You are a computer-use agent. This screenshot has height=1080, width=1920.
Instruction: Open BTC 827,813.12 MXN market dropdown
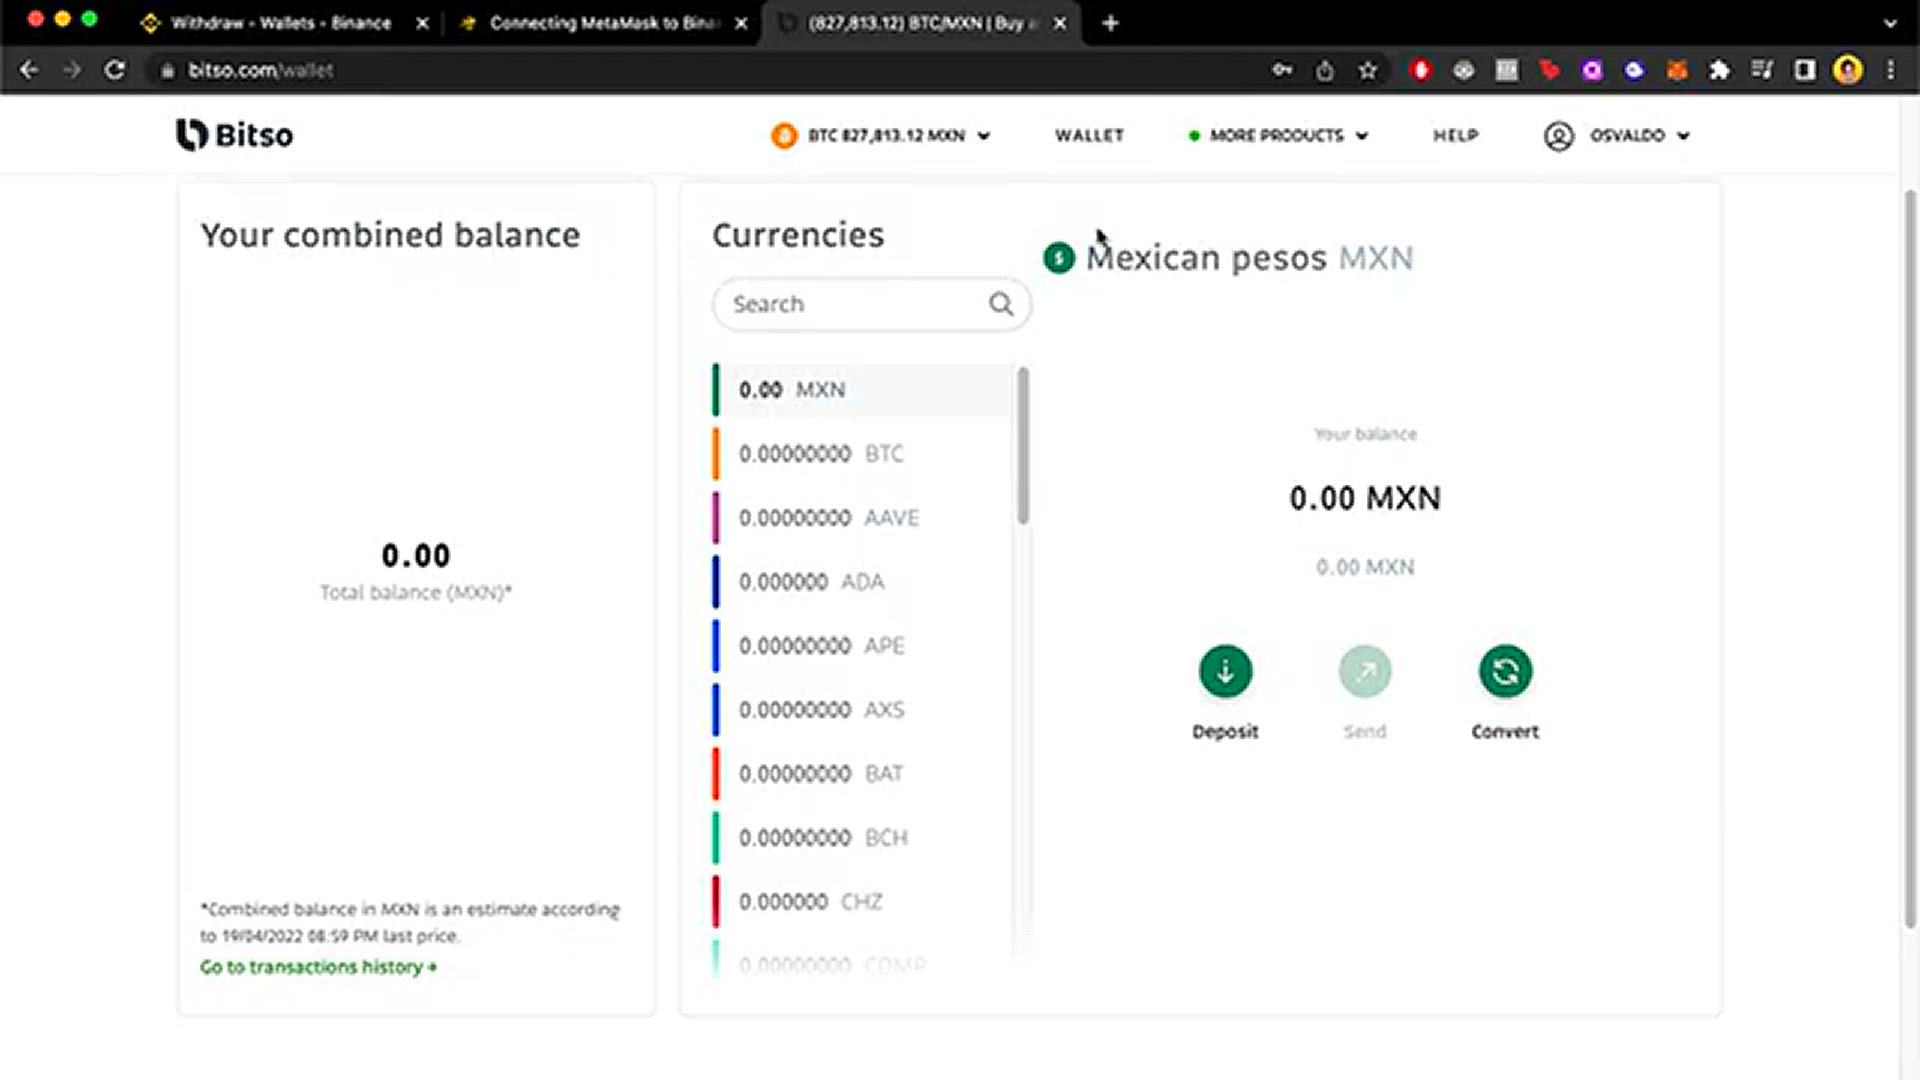point(881,136)
